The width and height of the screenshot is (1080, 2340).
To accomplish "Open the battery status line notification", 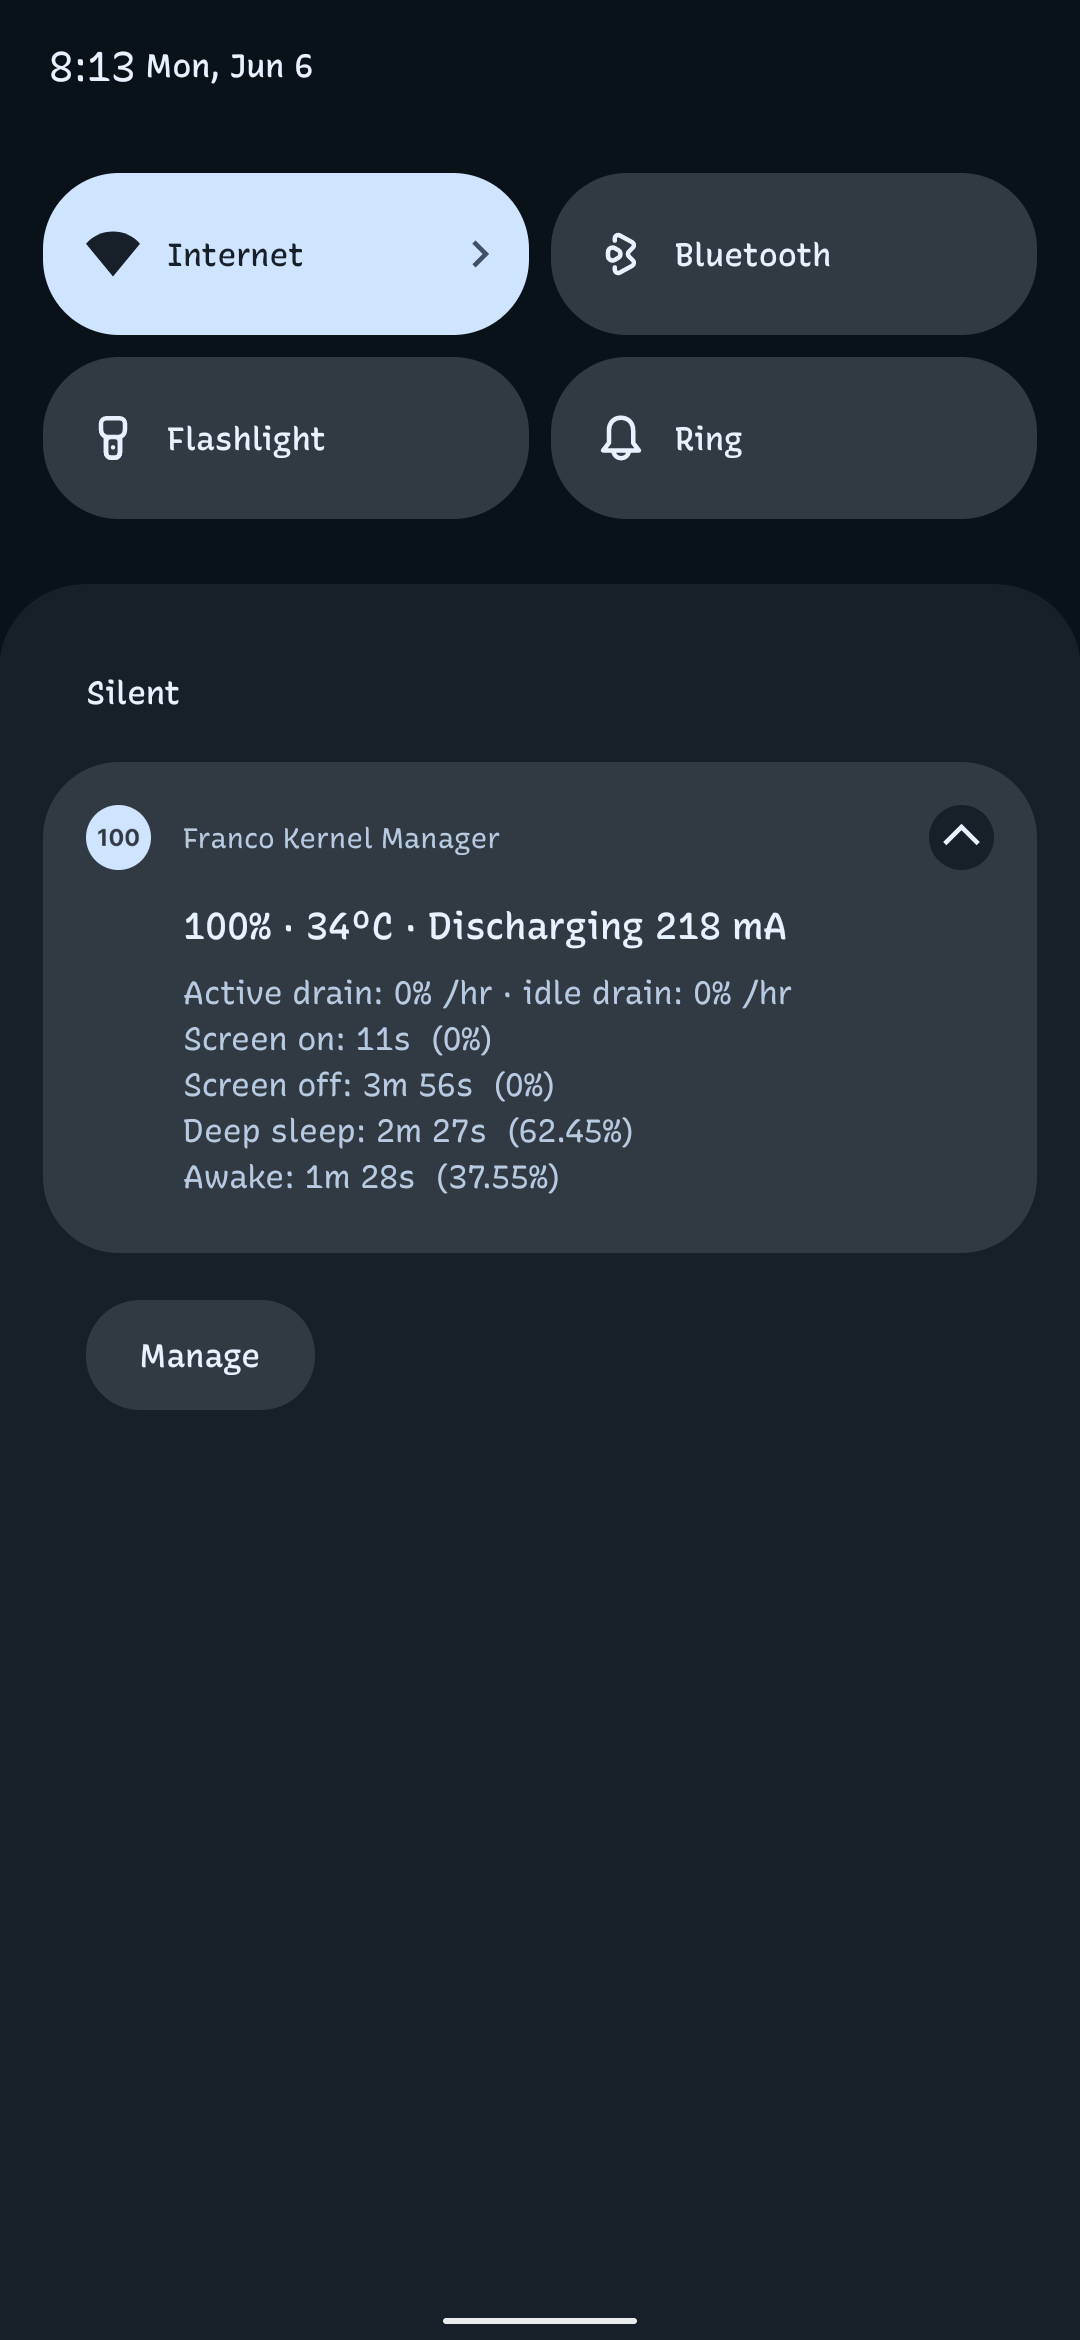I will pos(485,927).
